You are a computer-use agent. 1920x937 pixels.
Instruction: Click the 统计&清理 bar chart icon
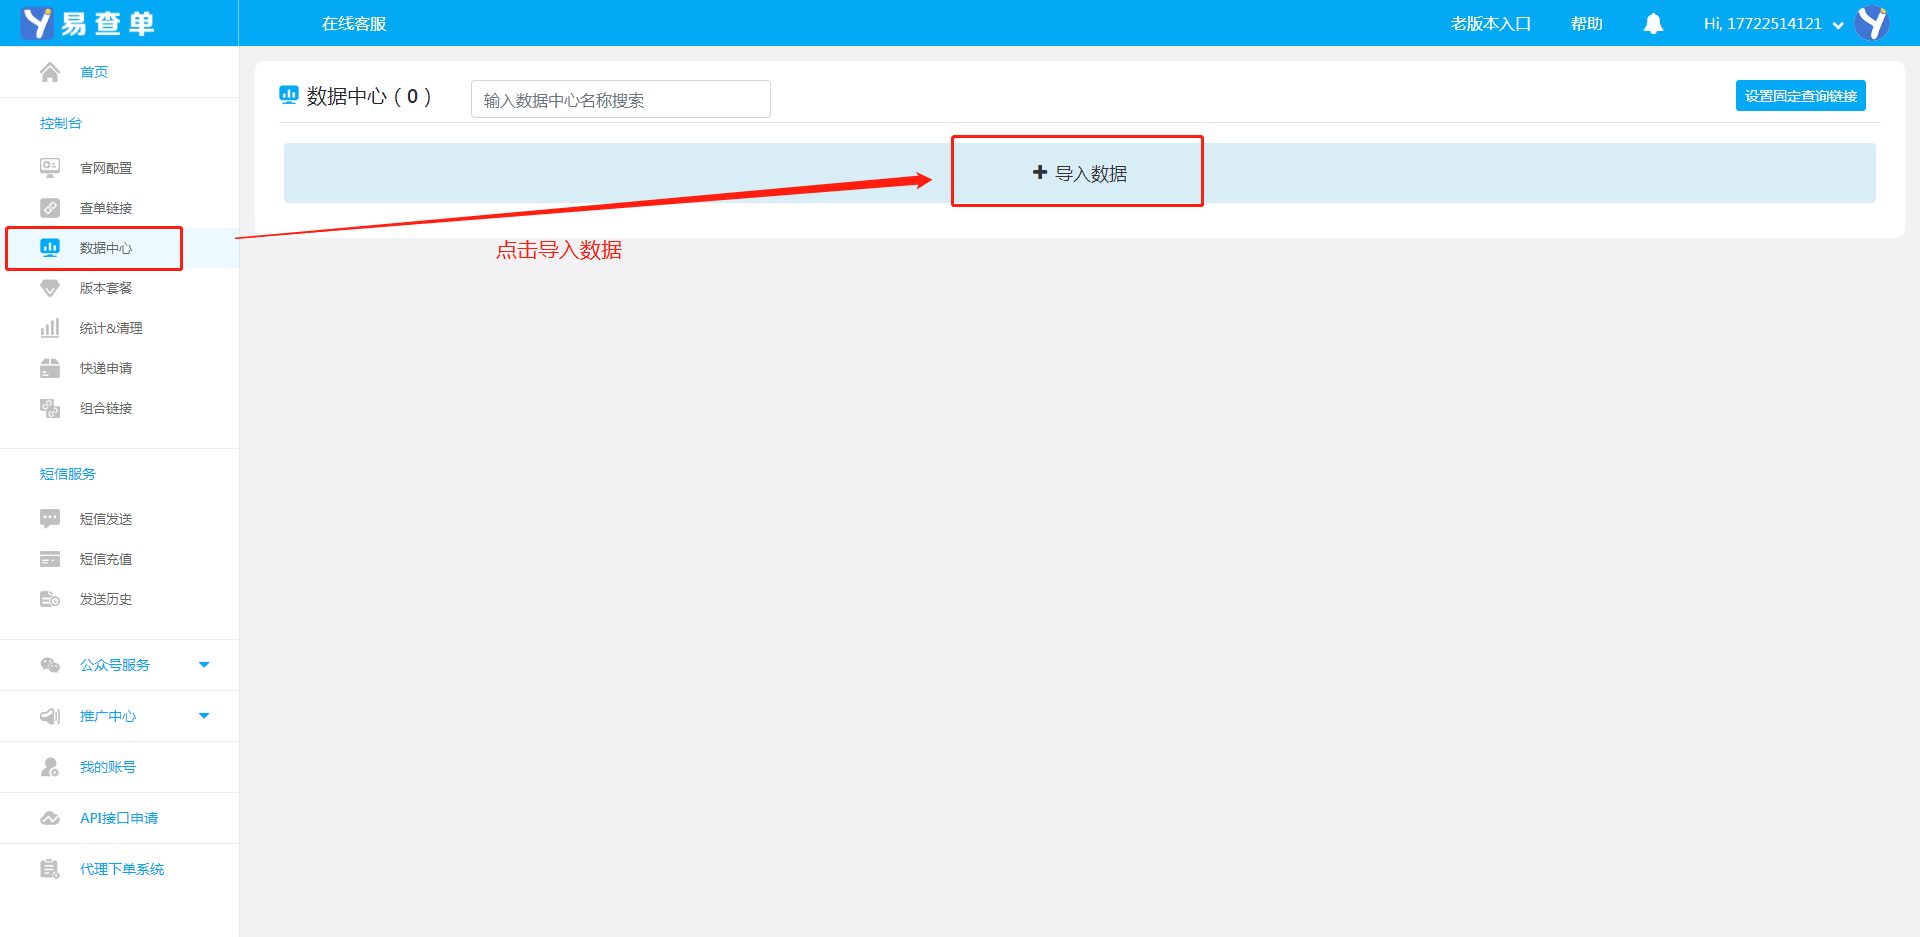click(50, 328)
